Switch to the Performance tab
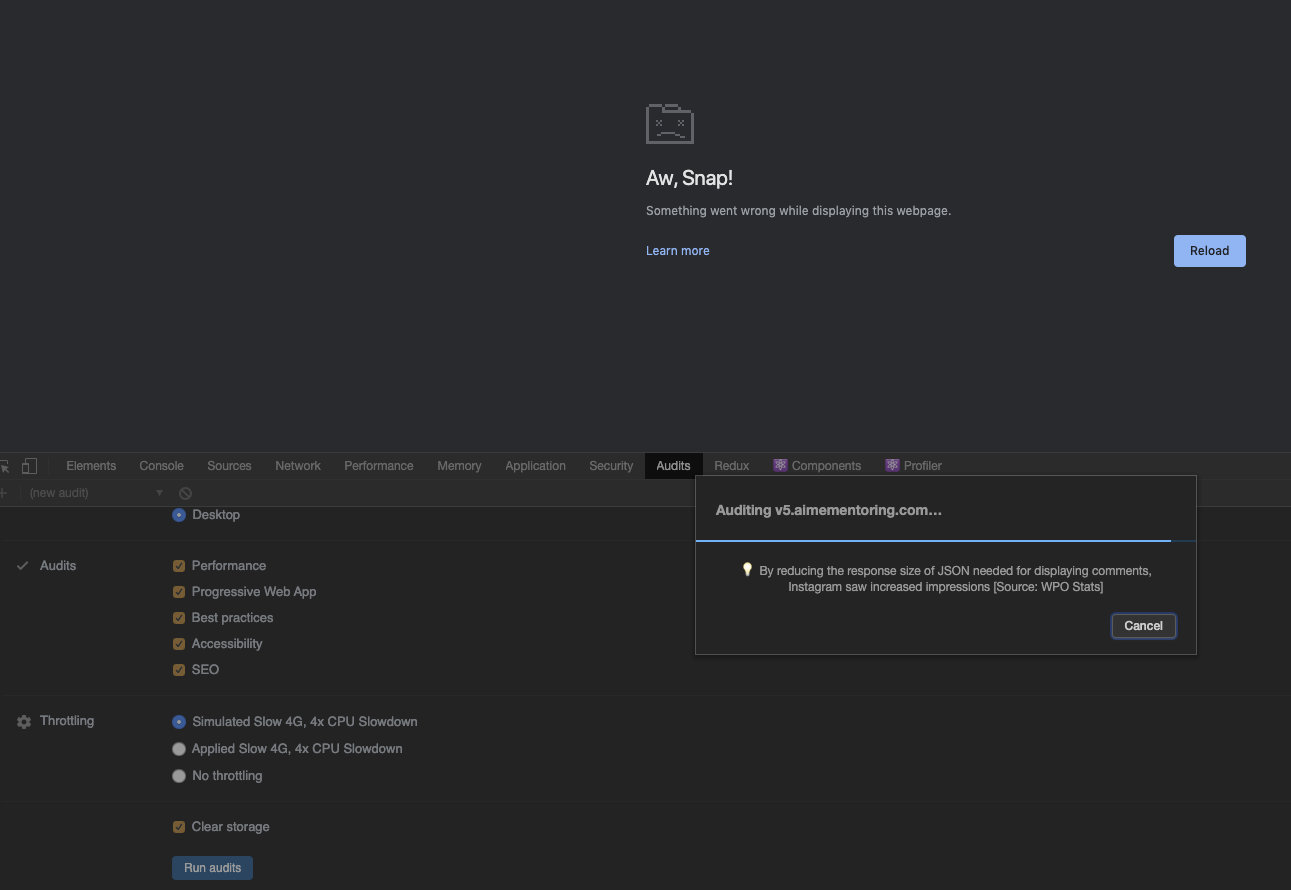 coord(379,466)
